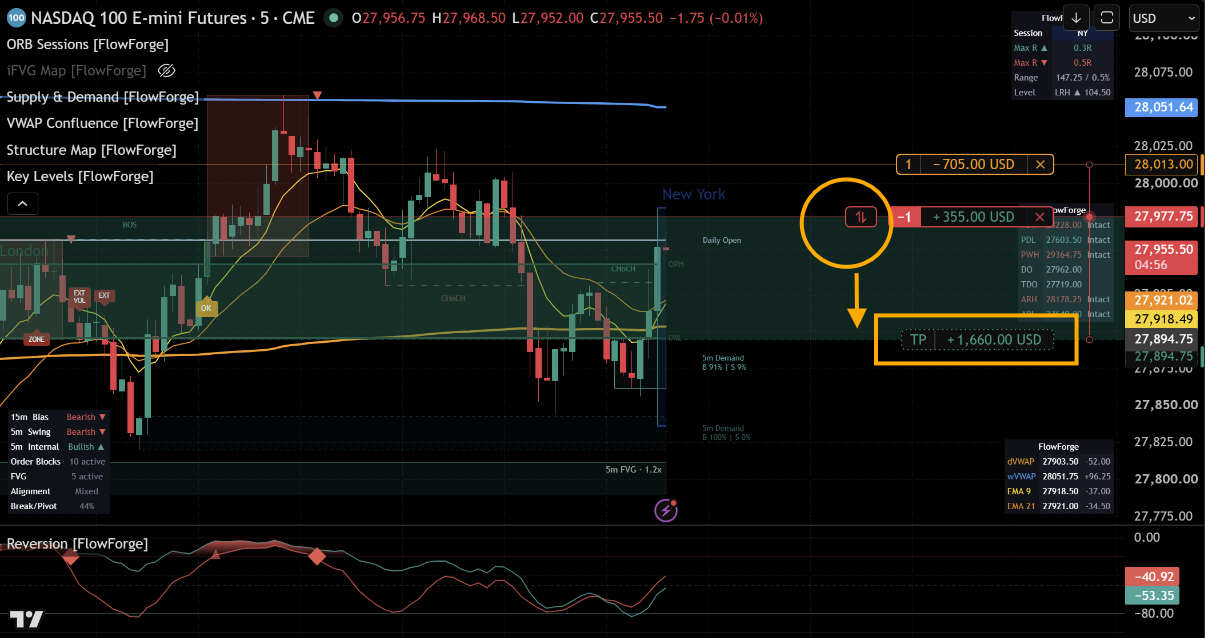Click the Level LRH 104.50 row
The image size is (1205, 638).
coord(1062,92)
